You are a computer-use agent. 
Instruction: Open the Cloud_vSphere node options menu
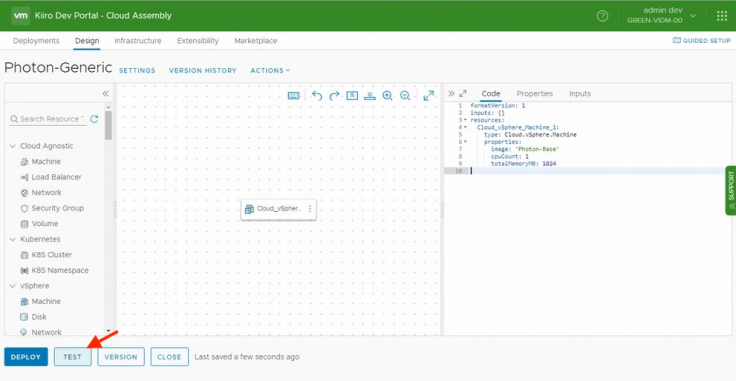coord(310,209)
